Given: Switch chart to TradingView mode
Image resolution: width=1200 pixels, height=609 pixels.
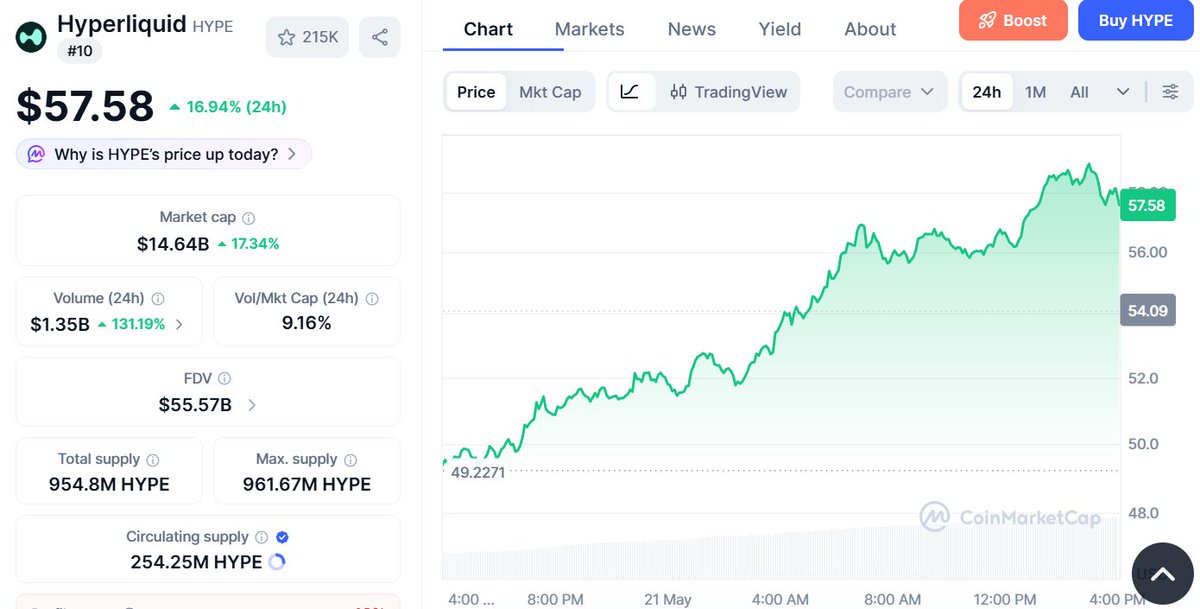Looking at the screenshot, I should click(x=728, y=92).
